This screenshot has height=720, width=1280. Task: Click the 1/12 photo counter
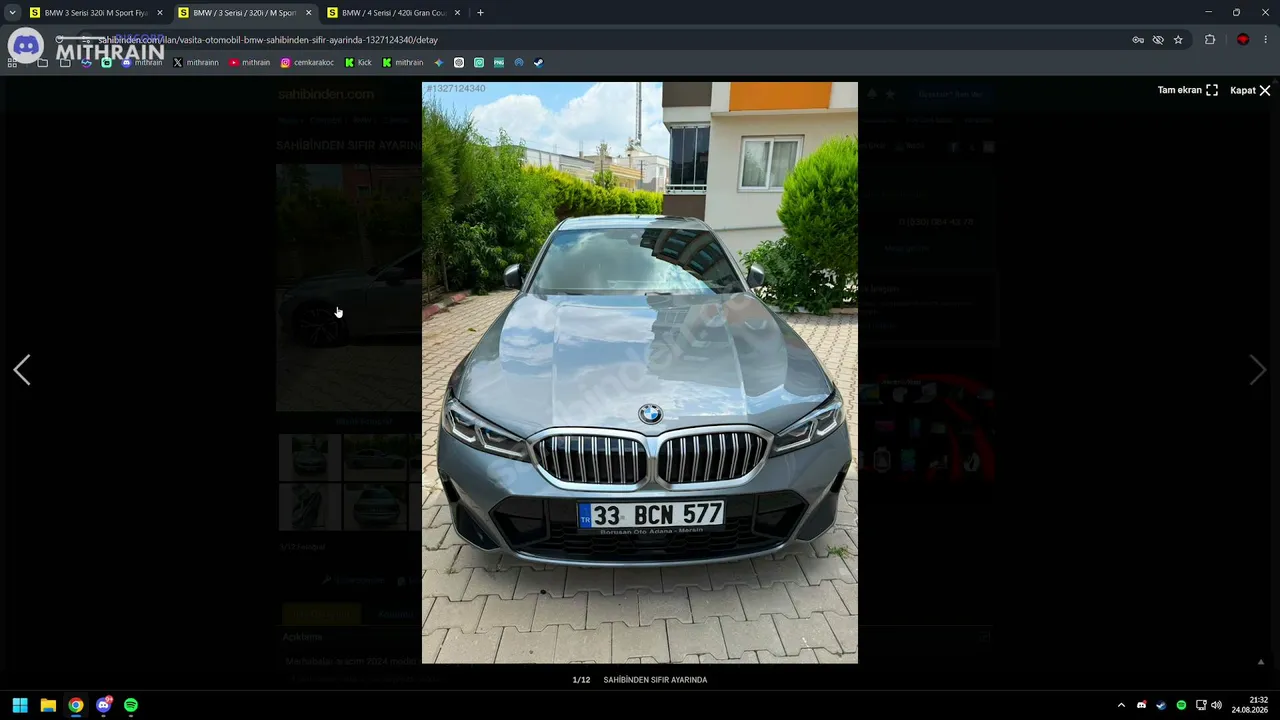[x=581, y=680]
